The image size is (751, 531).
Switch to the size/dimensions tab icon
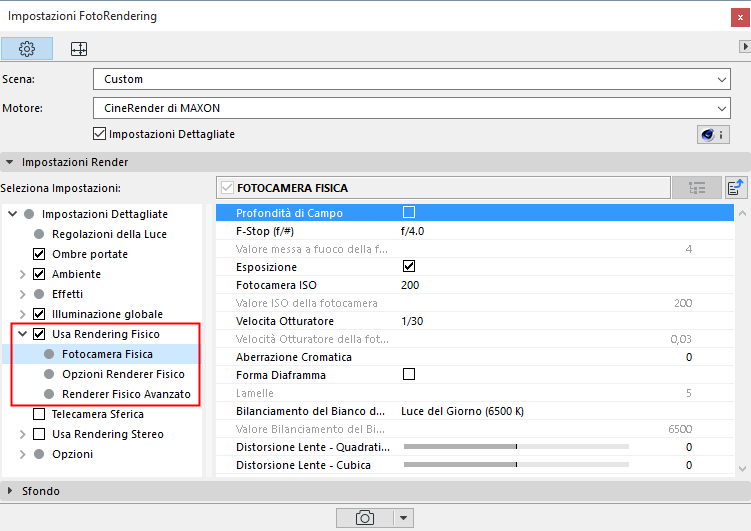(79, 48)
